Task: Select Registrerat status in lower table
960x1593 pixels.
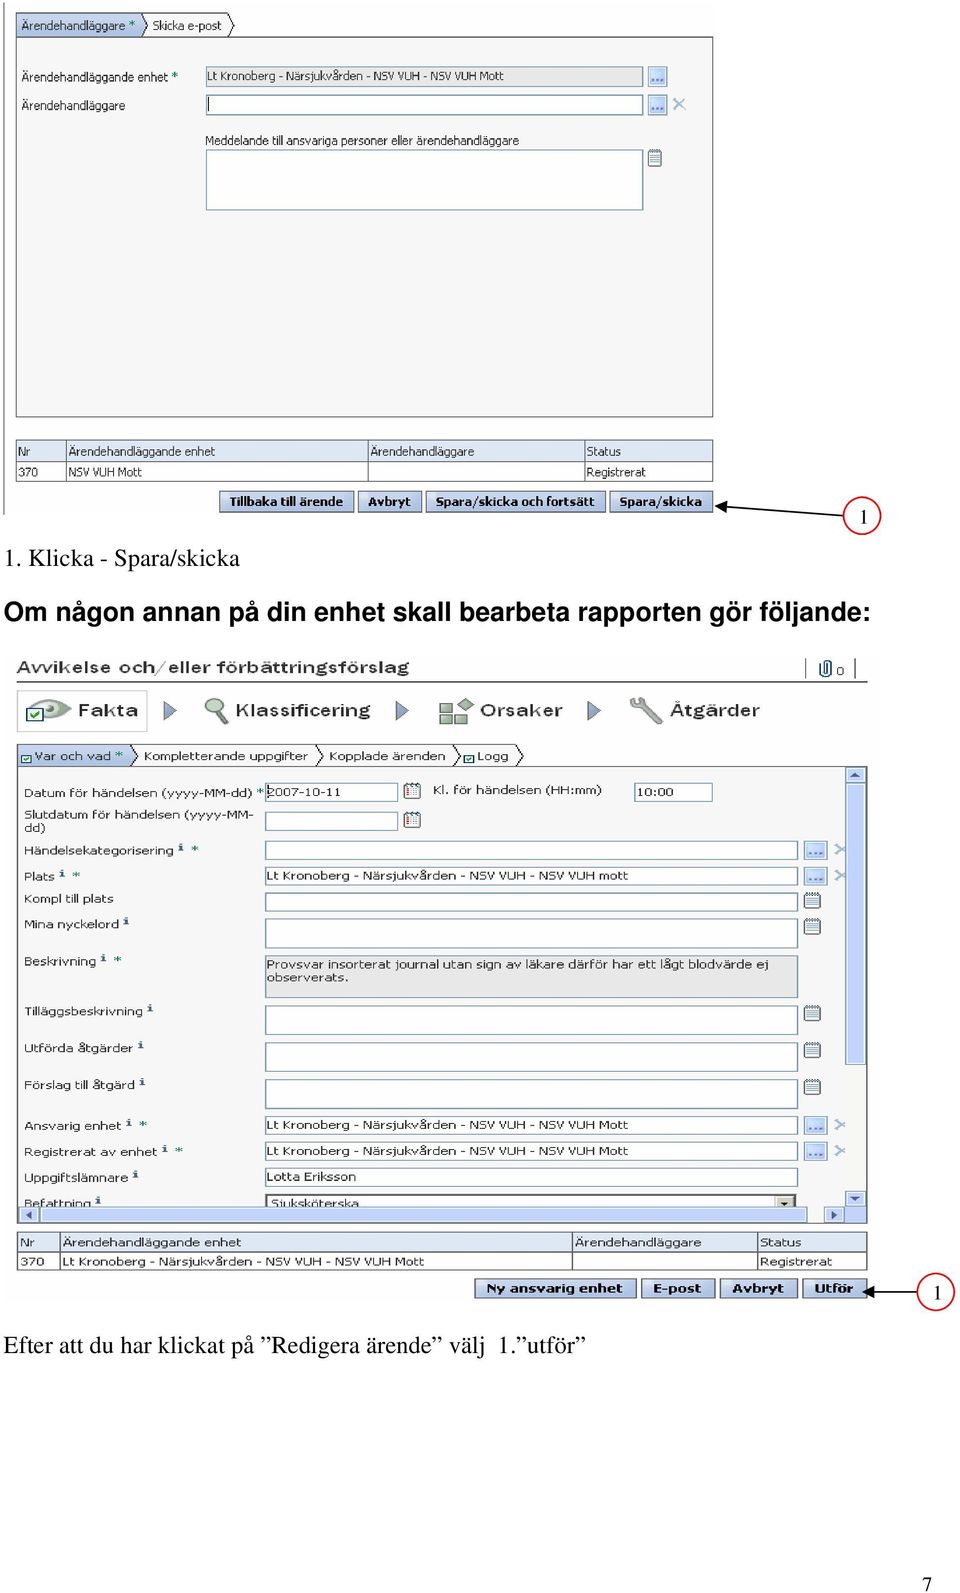Action: coord(811,1262)
